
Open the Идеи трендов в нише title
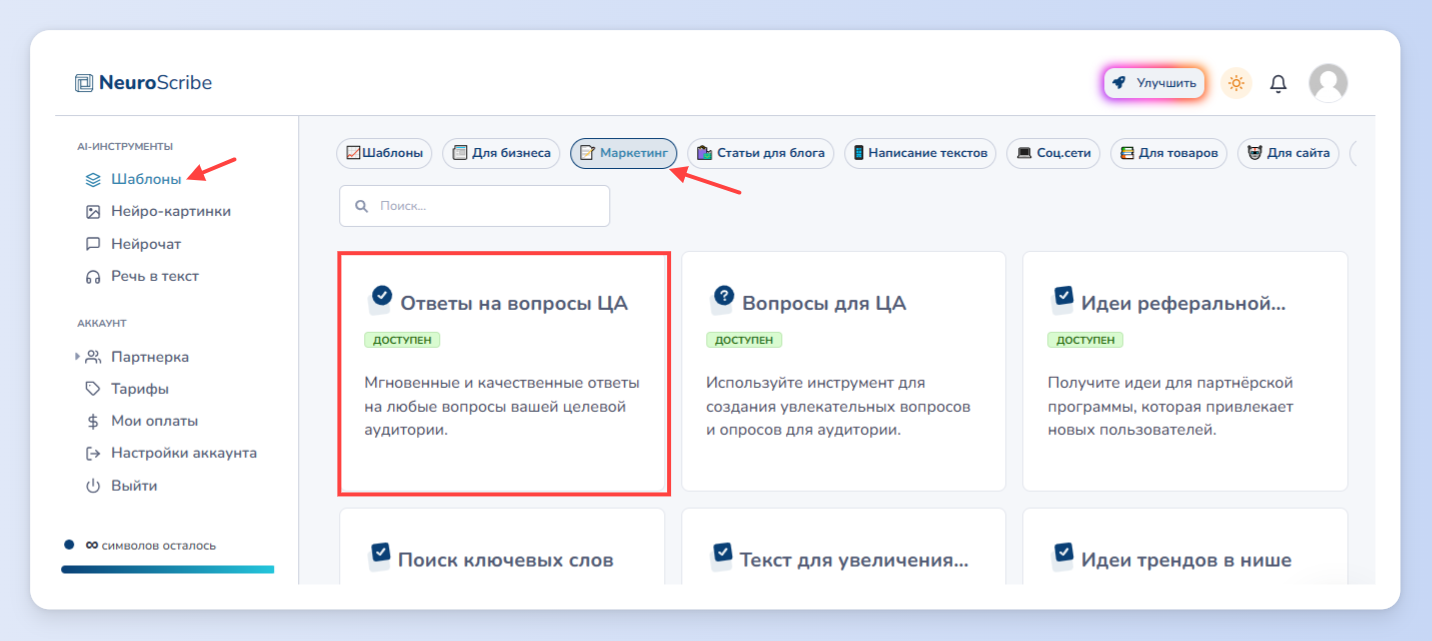(1186, 560)
